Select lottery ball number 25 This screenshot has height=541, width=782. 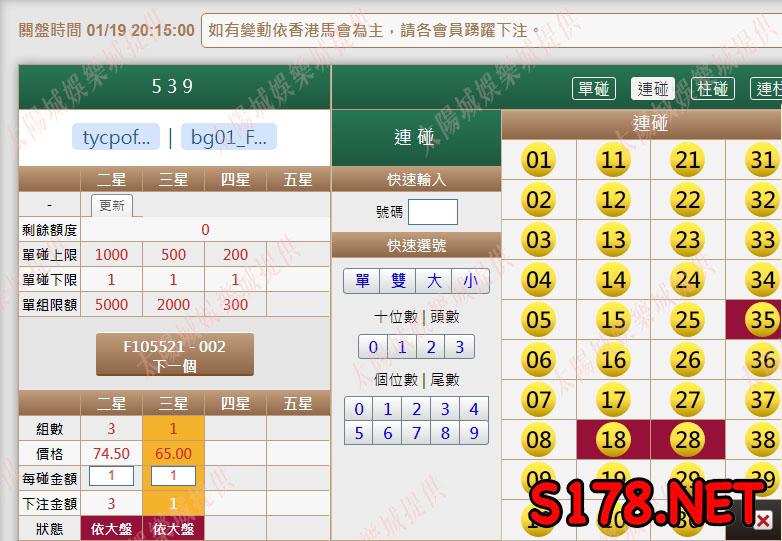pos(688,320)
